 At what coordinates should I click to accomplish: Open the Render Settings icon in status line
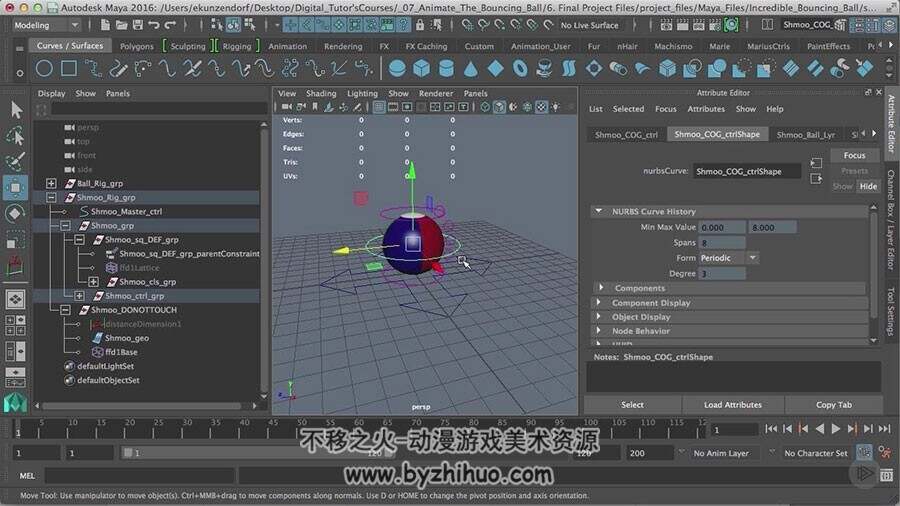[715, 25]
